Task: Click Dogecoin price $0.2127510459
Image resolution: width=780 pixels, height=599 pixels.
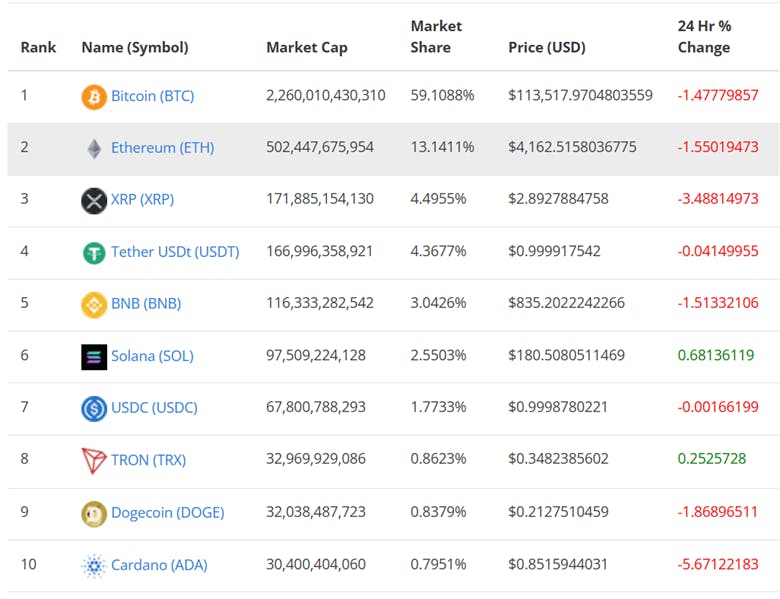Action: 558,512
